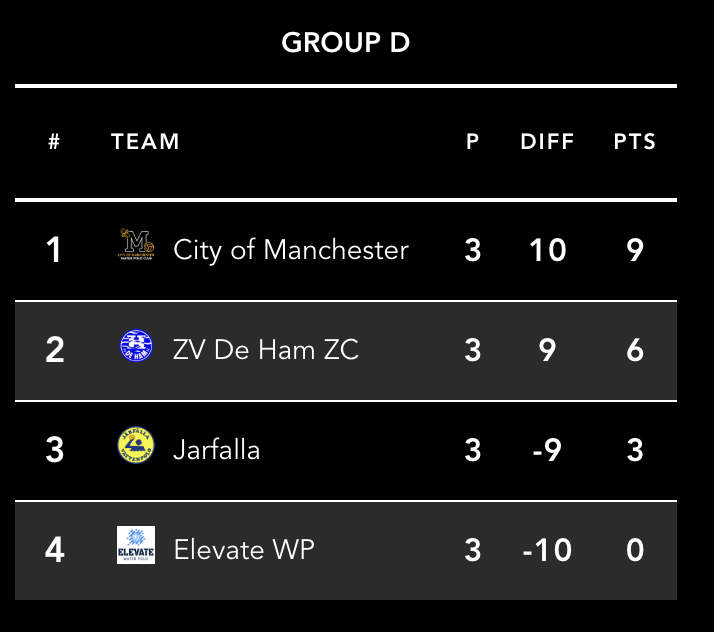The image size is (714, 632).
Task: Click the DIFF column header
Action: [x=547, y=142]
